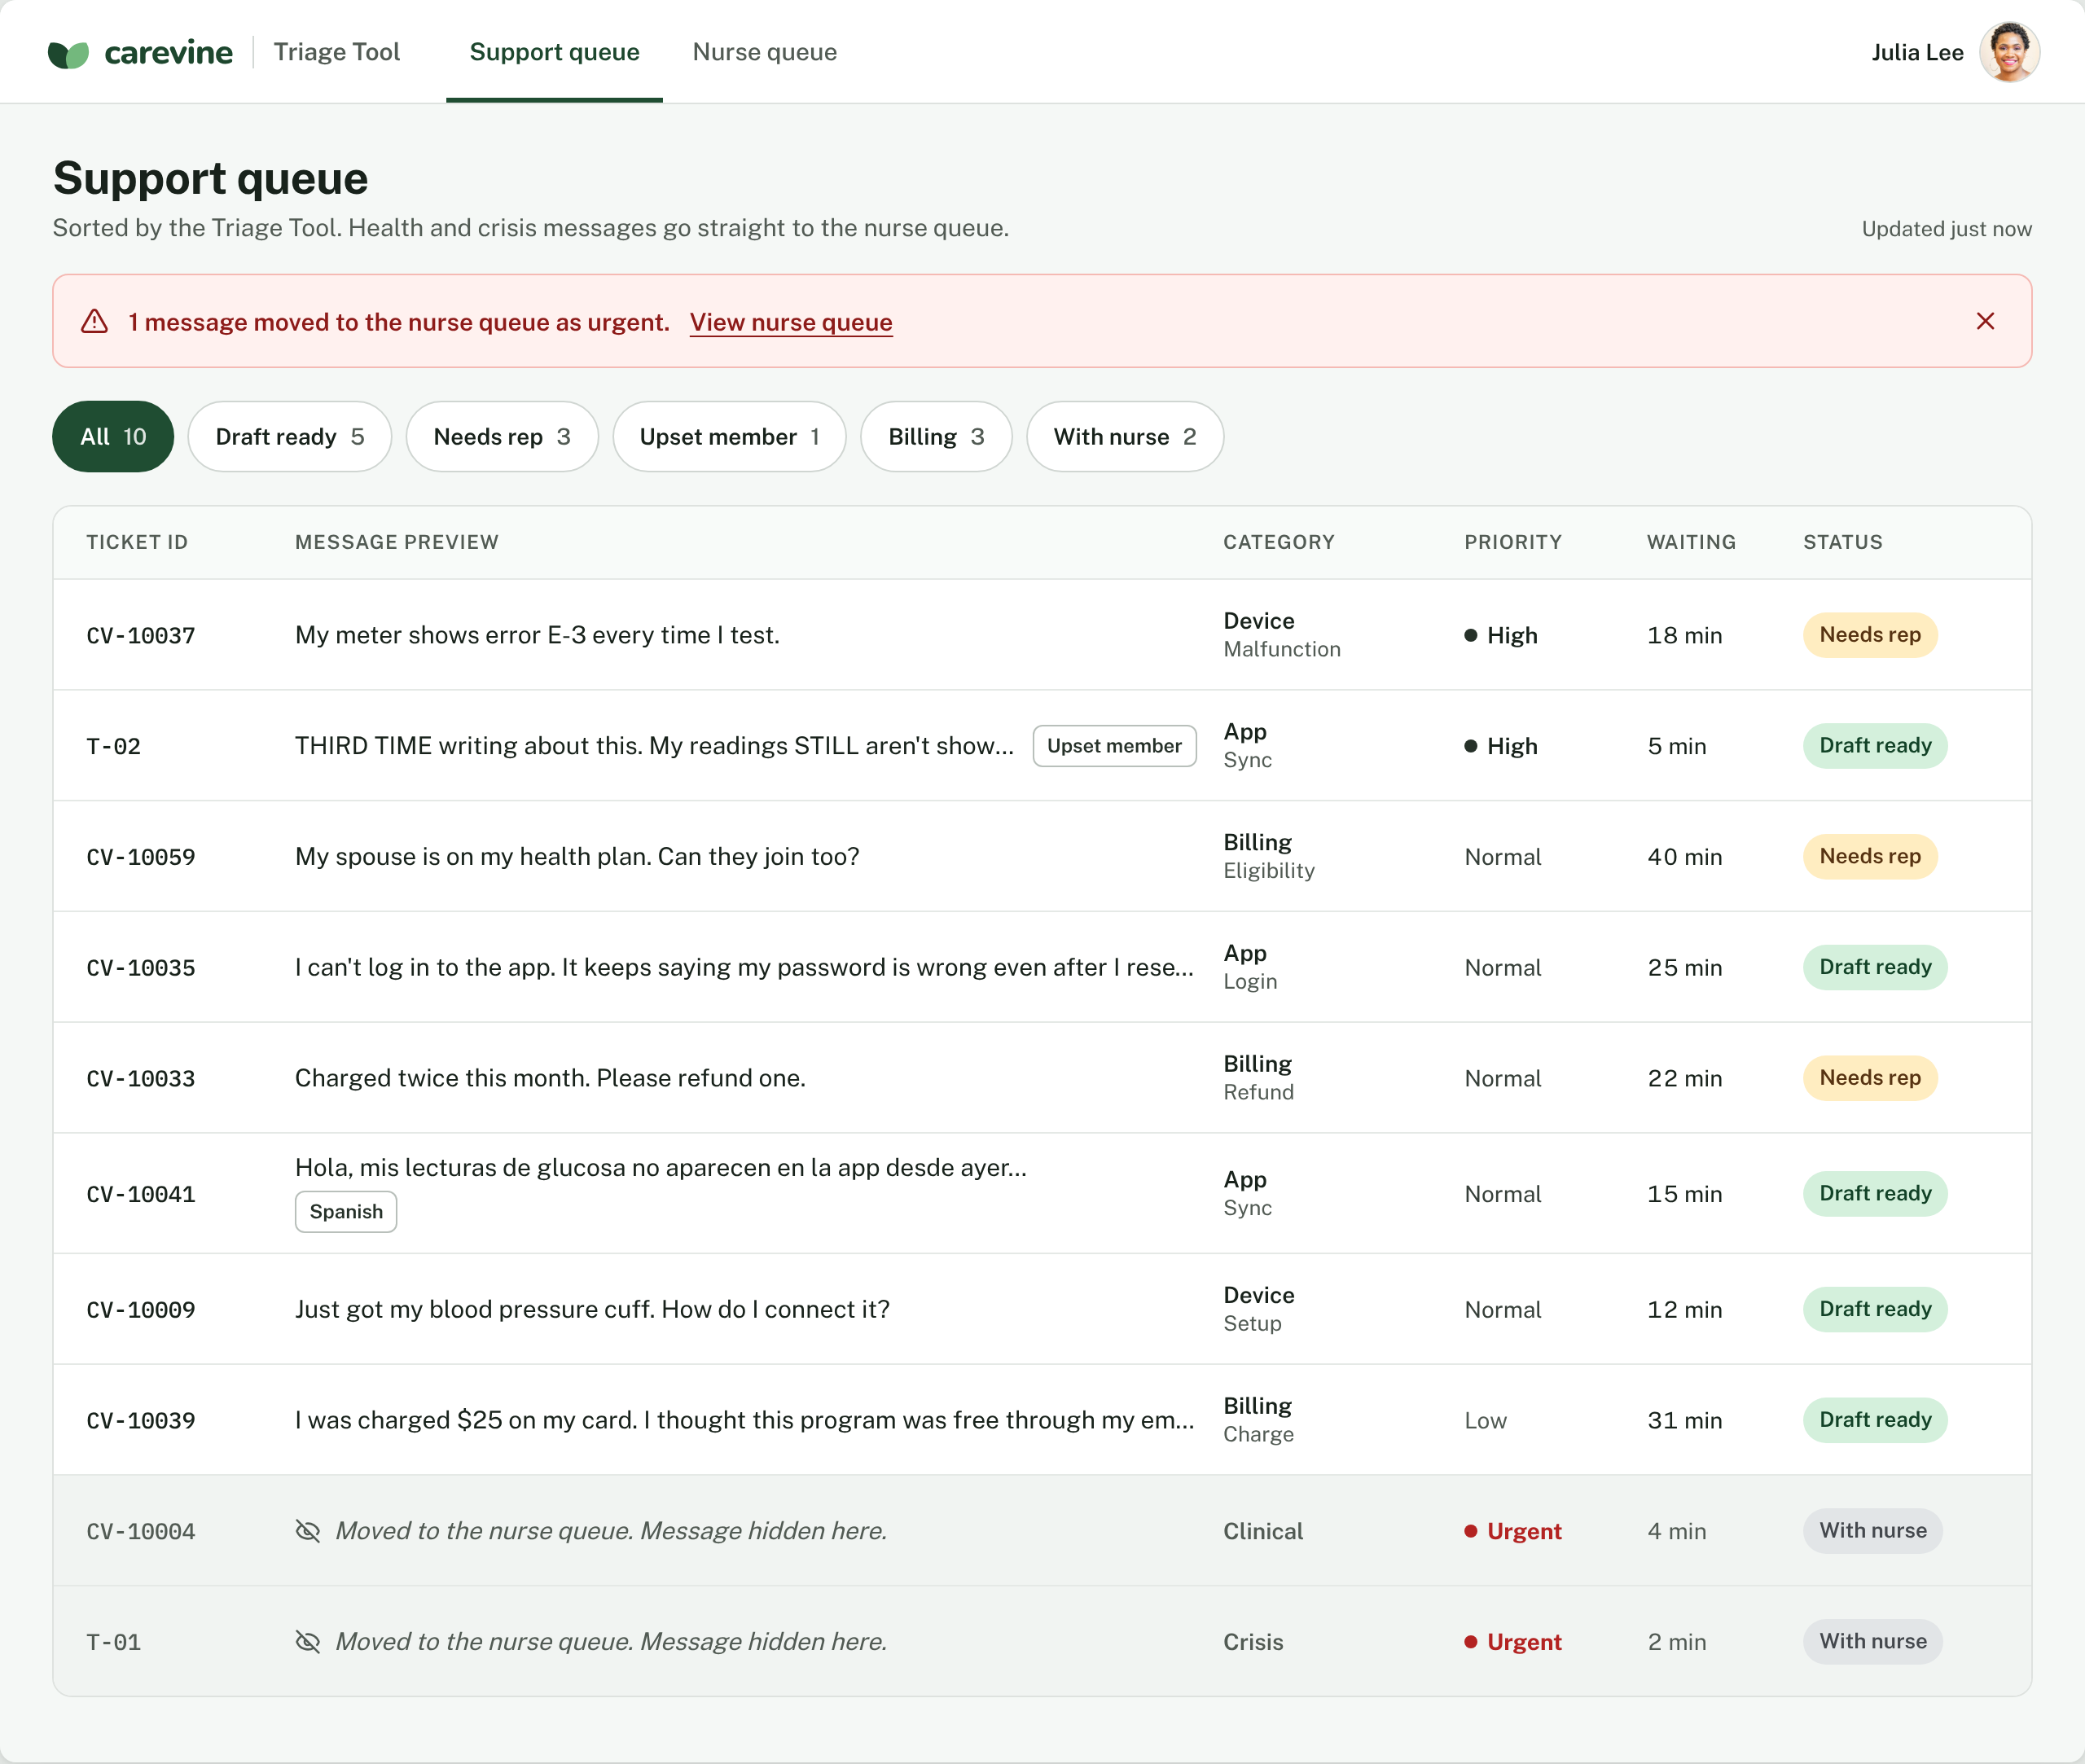Filter by With nurse tickets
This screenshot has width=2085, height=1764.
(x=1125, y=437)
